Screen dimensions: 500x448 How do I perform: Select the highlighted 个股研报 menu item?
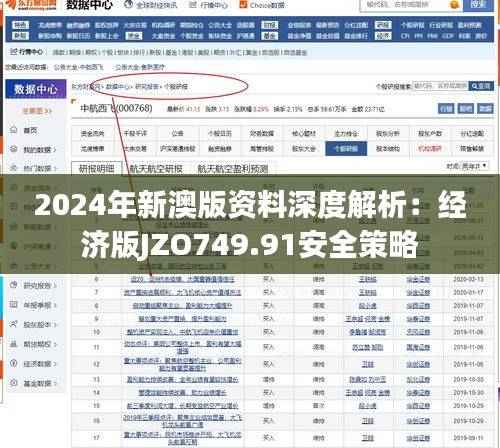coord(346,148)
